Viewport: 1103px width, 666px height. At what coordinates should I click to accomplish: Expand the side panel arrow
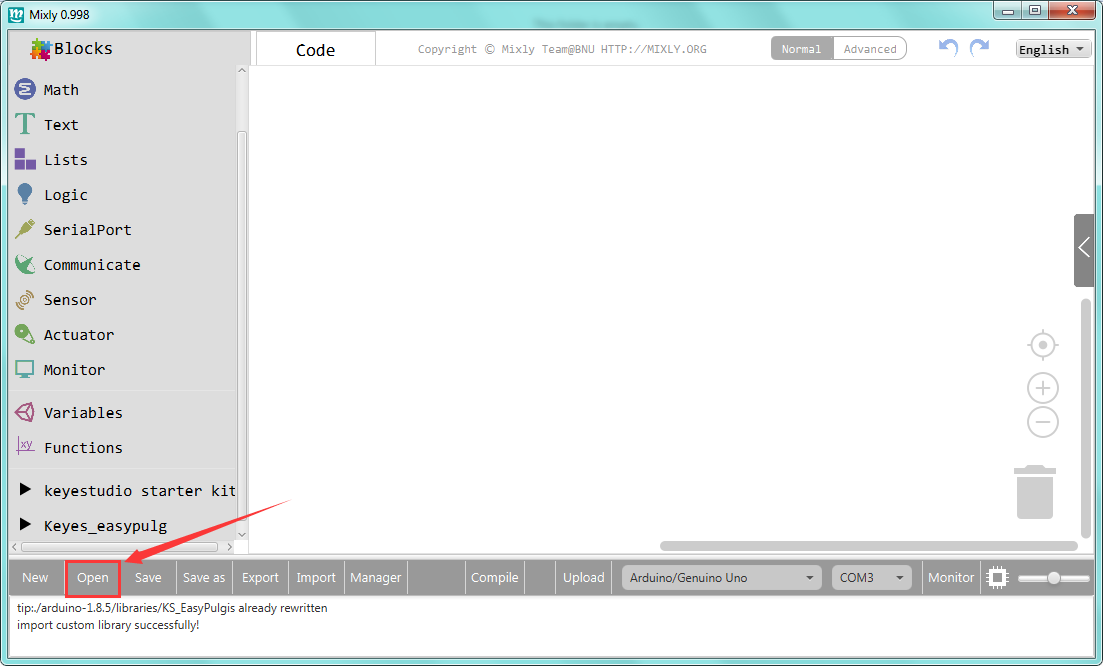pyautogui.click(x=1084, y=249)
